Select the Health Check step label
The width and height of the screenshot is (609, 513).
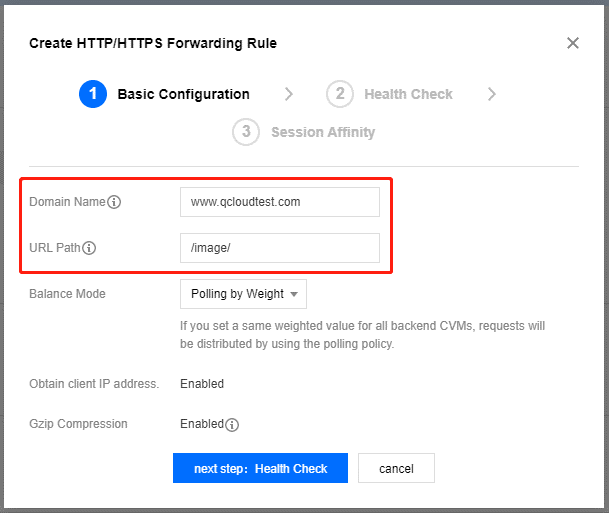coord(408,94)
